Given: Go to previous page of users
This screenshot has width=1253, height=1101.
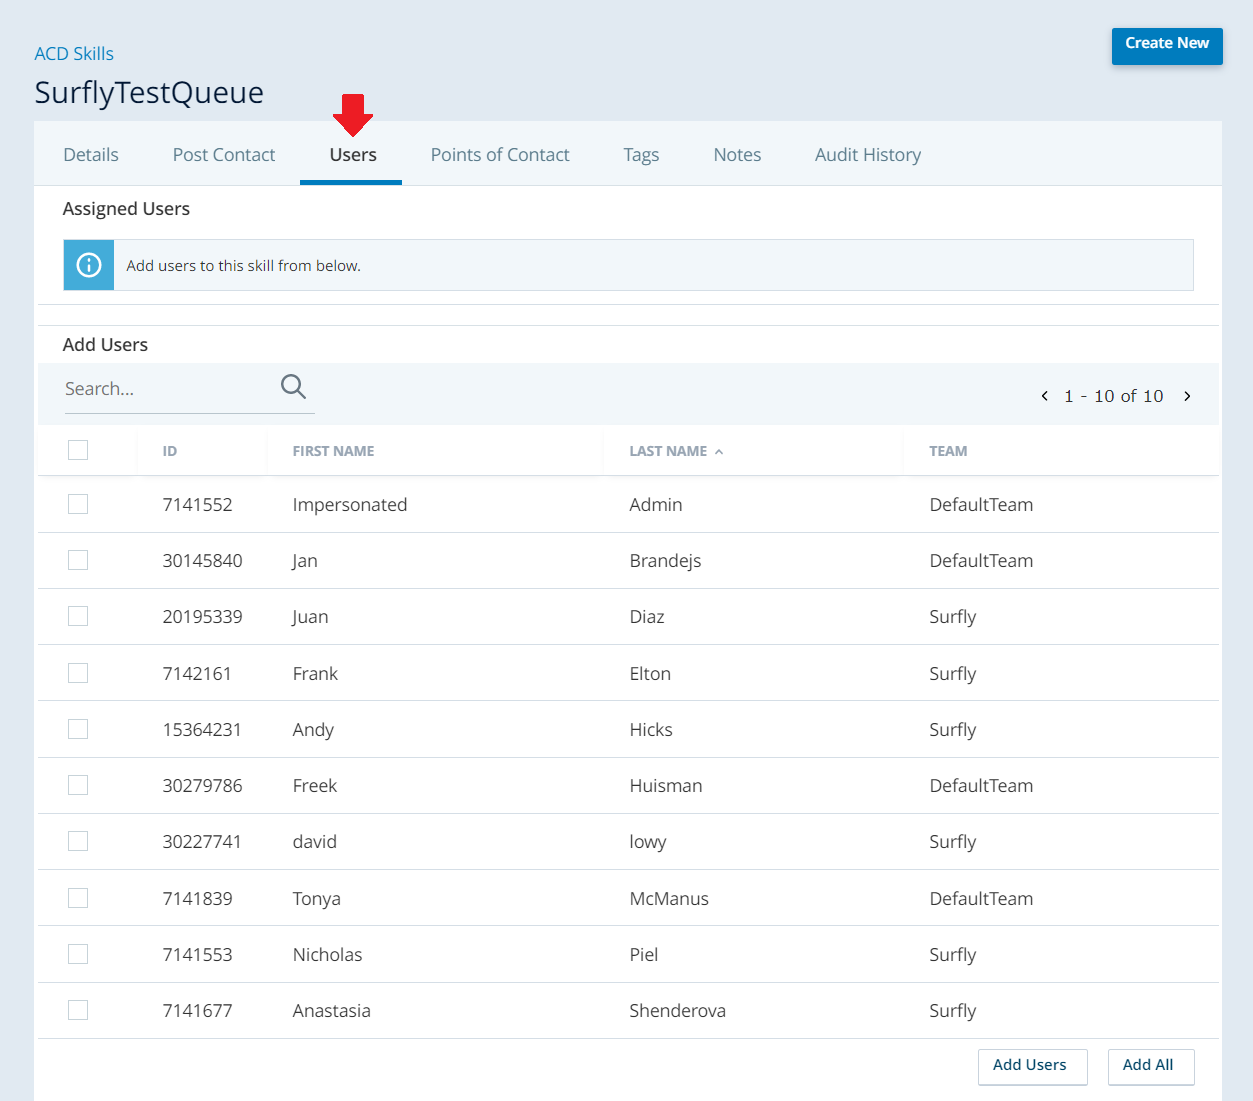Looking at the screenshot, I should (1045, 396).
